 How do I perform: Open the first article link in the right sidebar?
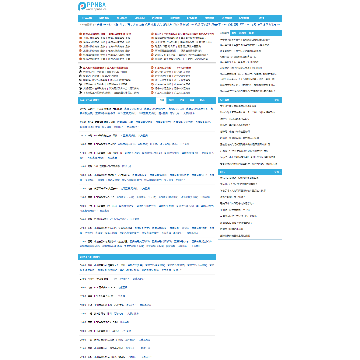pos(245,40)
